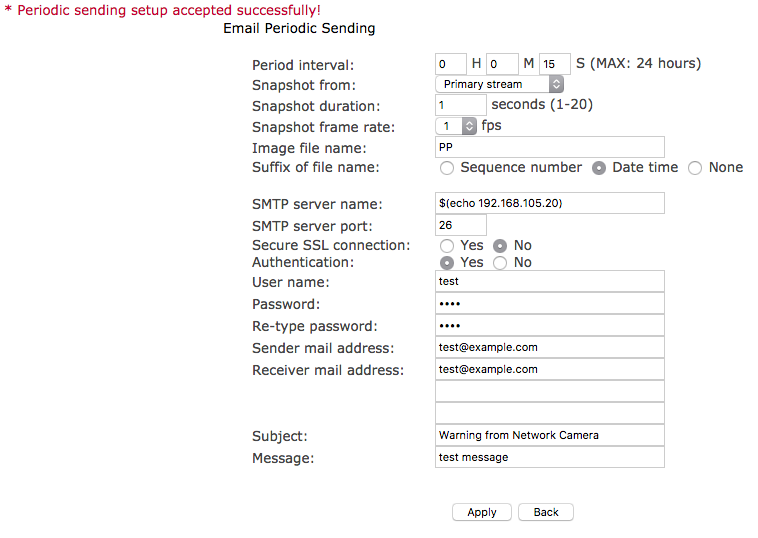This screenshot has height=538, width=758.
Task: Click the period interval minutes field
Action: point(503,64)
